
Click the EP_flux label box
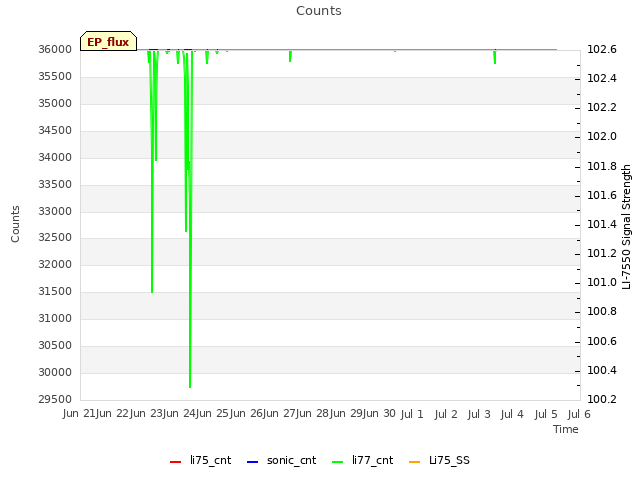pos(108,41)
